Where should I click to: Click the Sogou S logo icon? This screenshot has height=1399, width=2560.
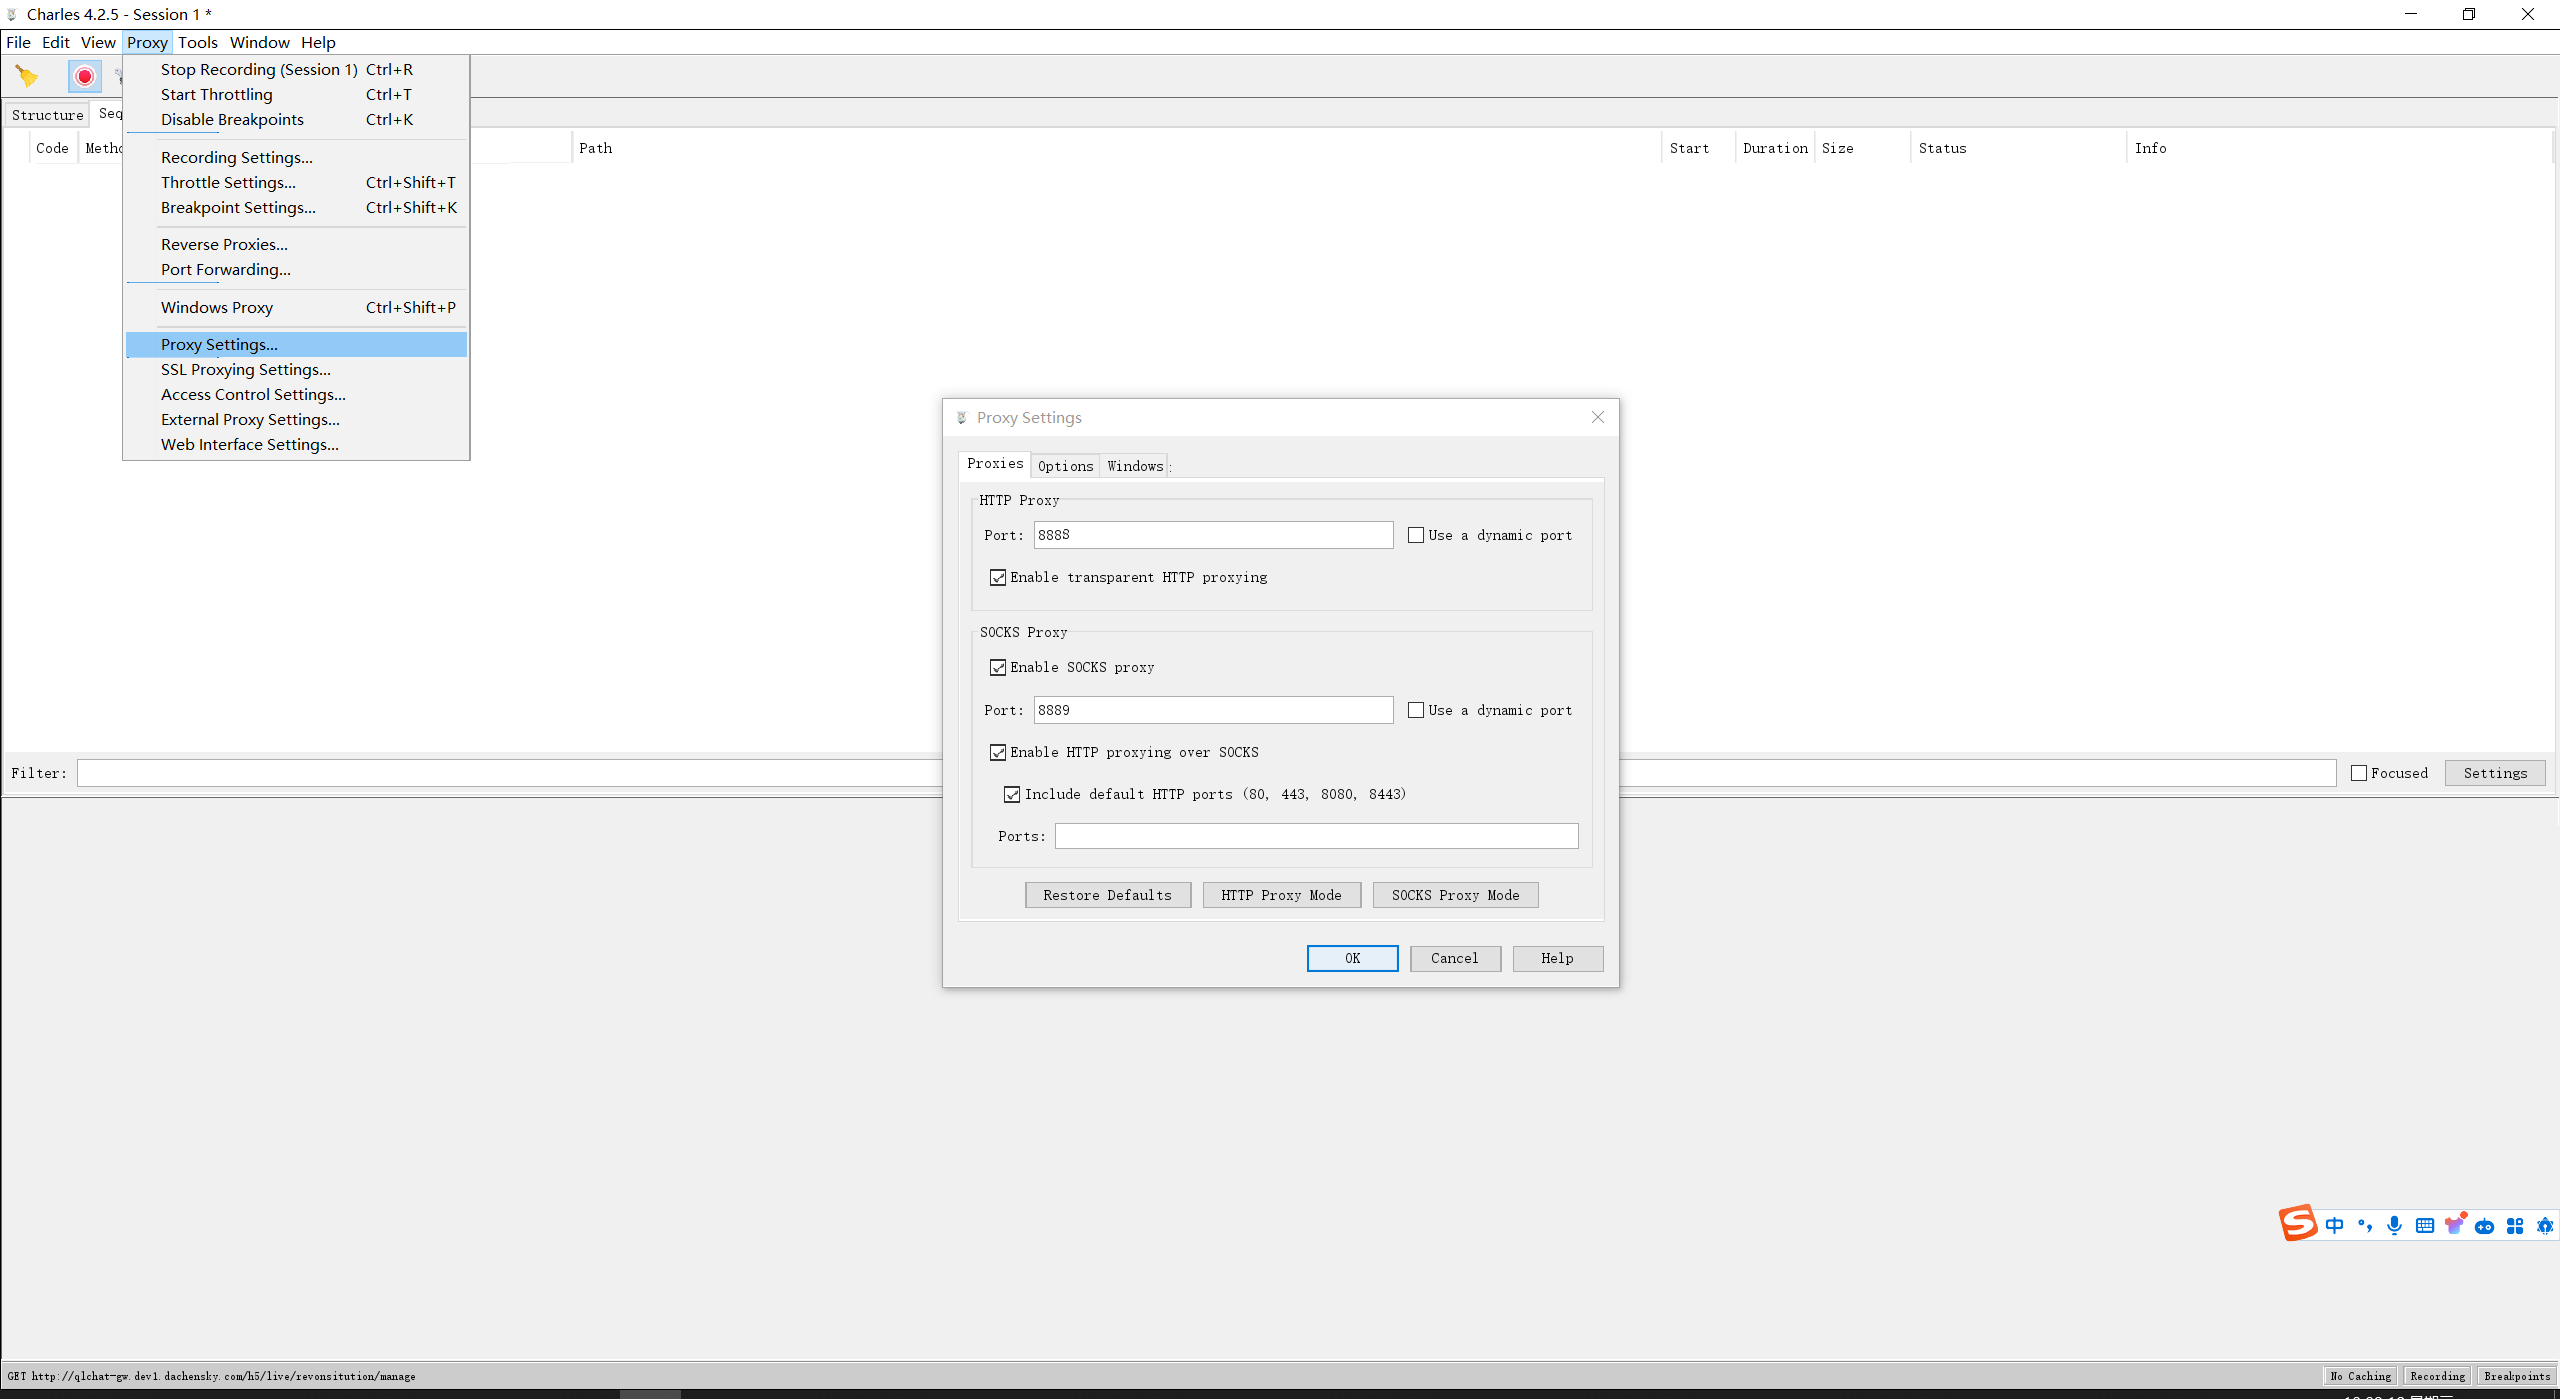[2297, 1223]
